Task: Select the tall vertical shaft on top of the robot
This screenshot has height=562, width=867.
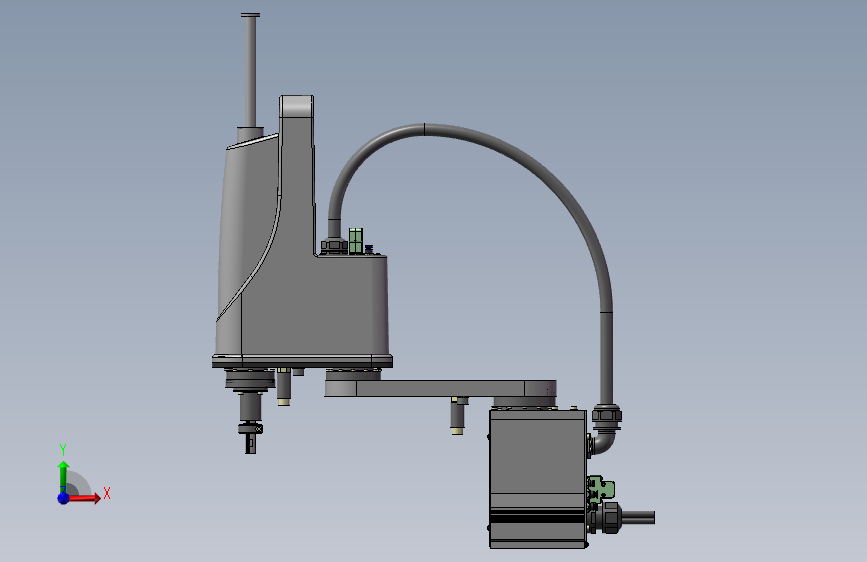Action: click(250, 71)
